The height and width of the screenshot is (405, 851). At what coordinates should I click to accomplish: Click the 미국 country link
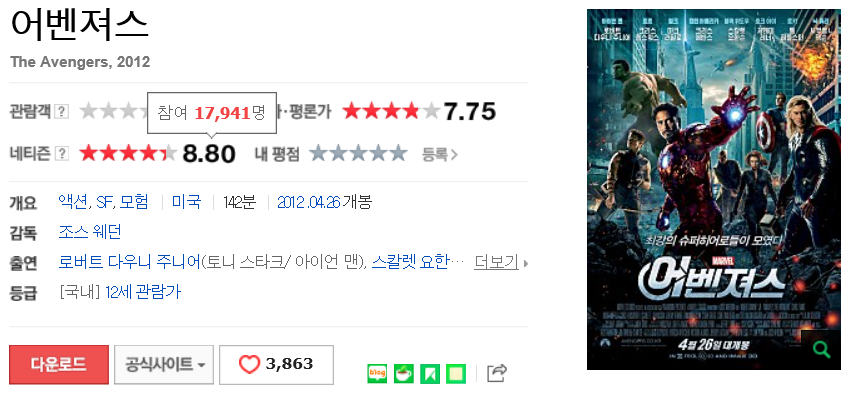(x=187, y=202)
